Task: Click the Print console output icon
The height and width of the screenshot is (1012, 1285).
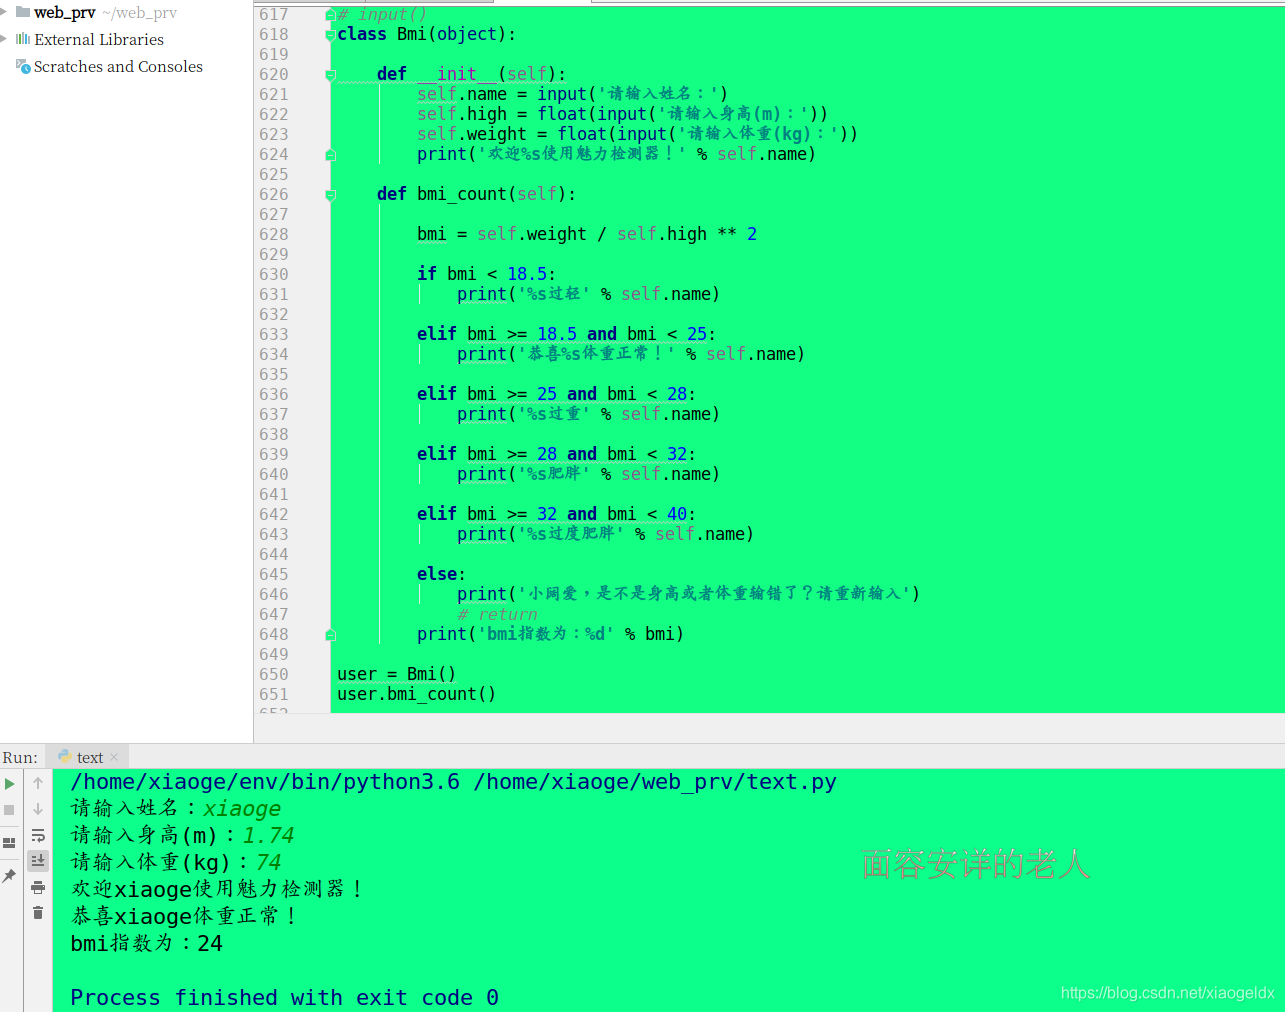Action: (38, 887)
